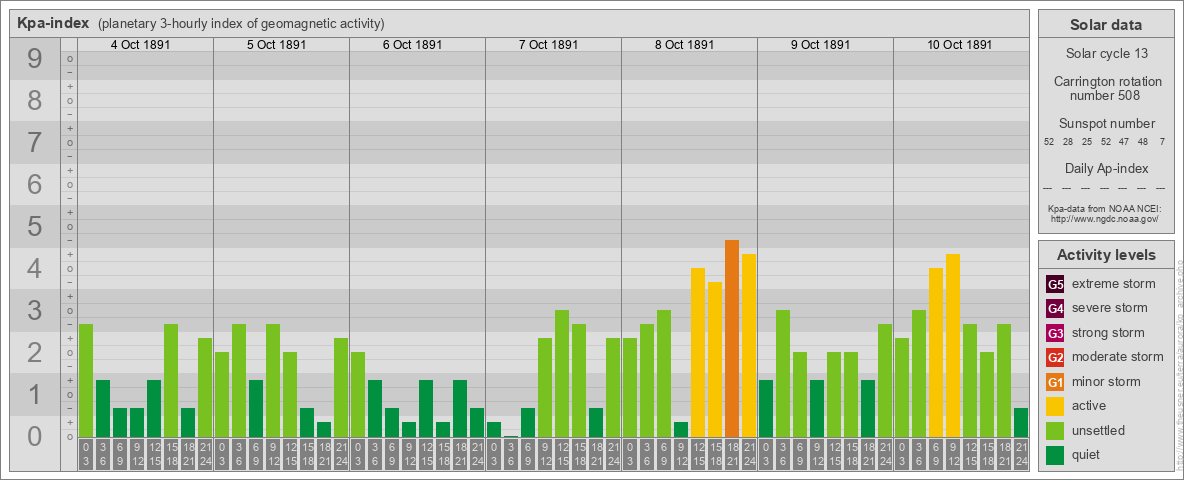This screenshot has width=1184, height=480.
Task: Click the G2 moderate storm badge
Action: click(x=1055, y=357)
